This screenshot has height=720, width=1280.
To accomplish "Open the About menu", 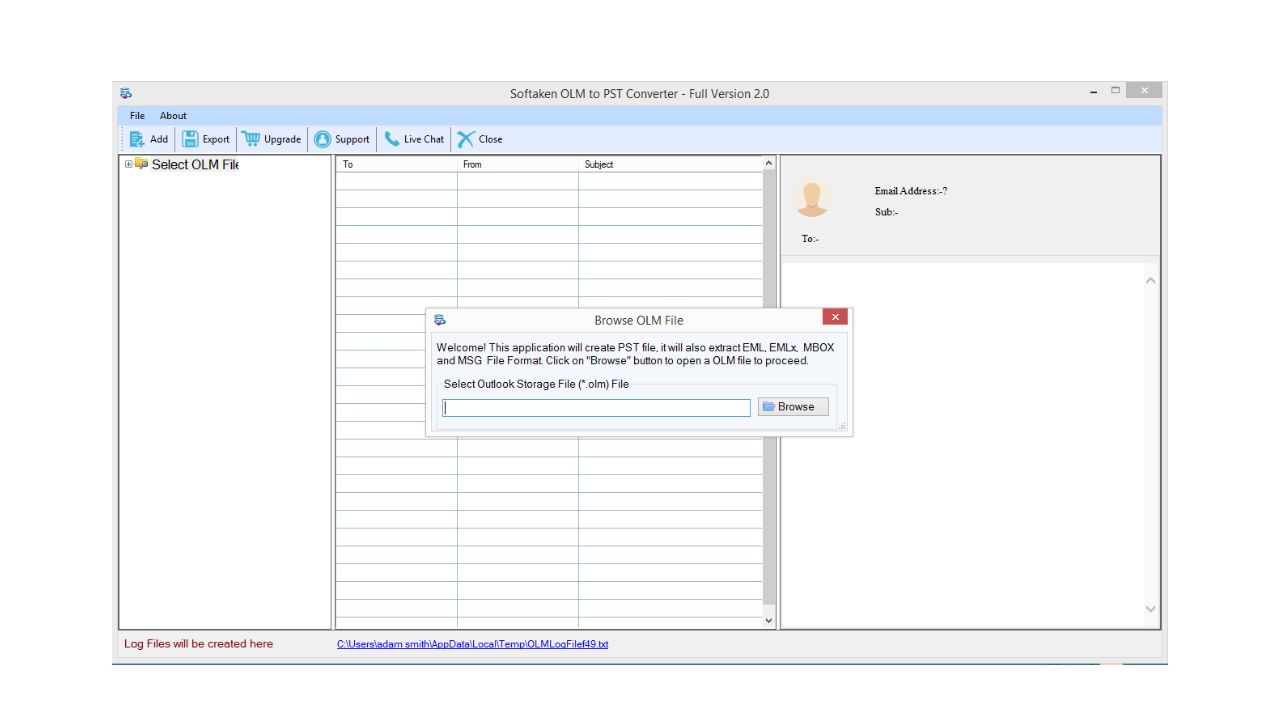I will 173,116.
